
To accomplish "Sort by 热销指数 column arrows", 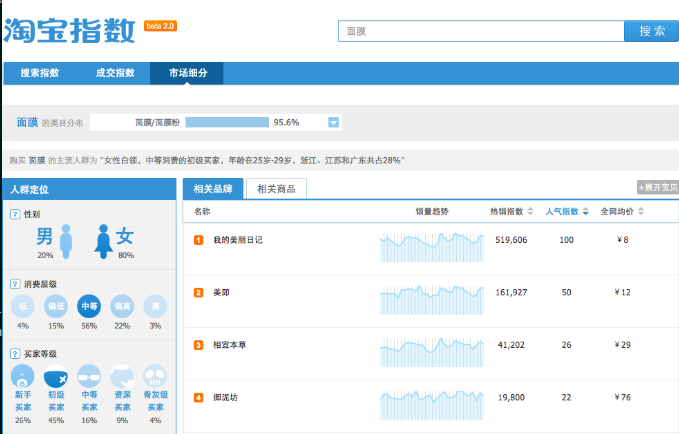I will tap(530, 211).
